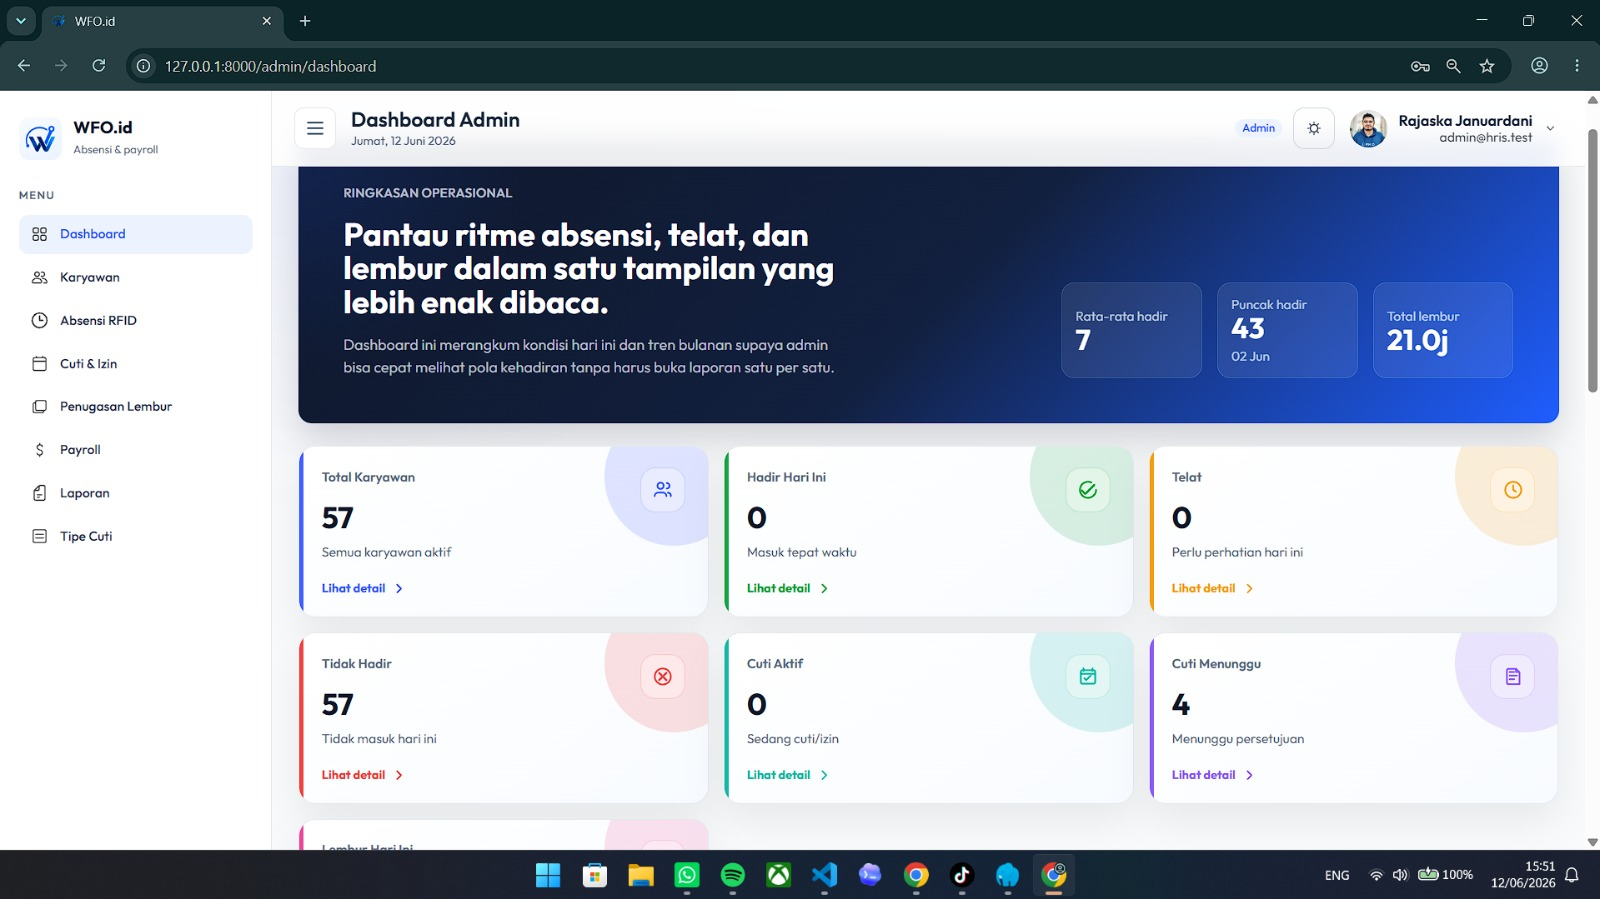This screenshot has height=899, width=1600.
Task: Click Lihat detail under Tidak Hadir
Action: tap(362, 775)
